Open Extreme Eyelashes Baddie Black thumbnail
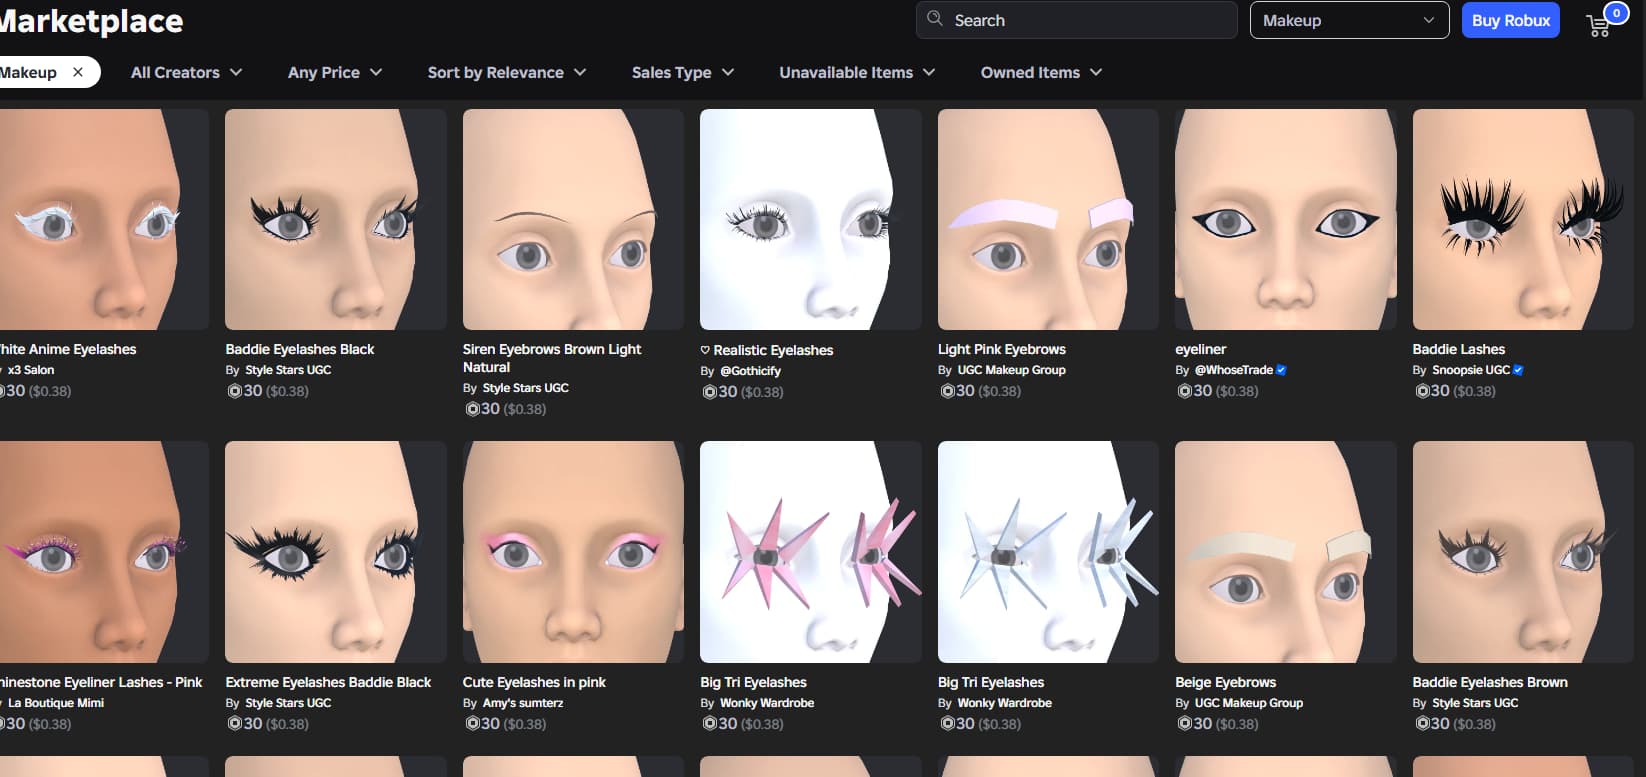Screen dimensions: 1646x777 click(x=335, y=552)
